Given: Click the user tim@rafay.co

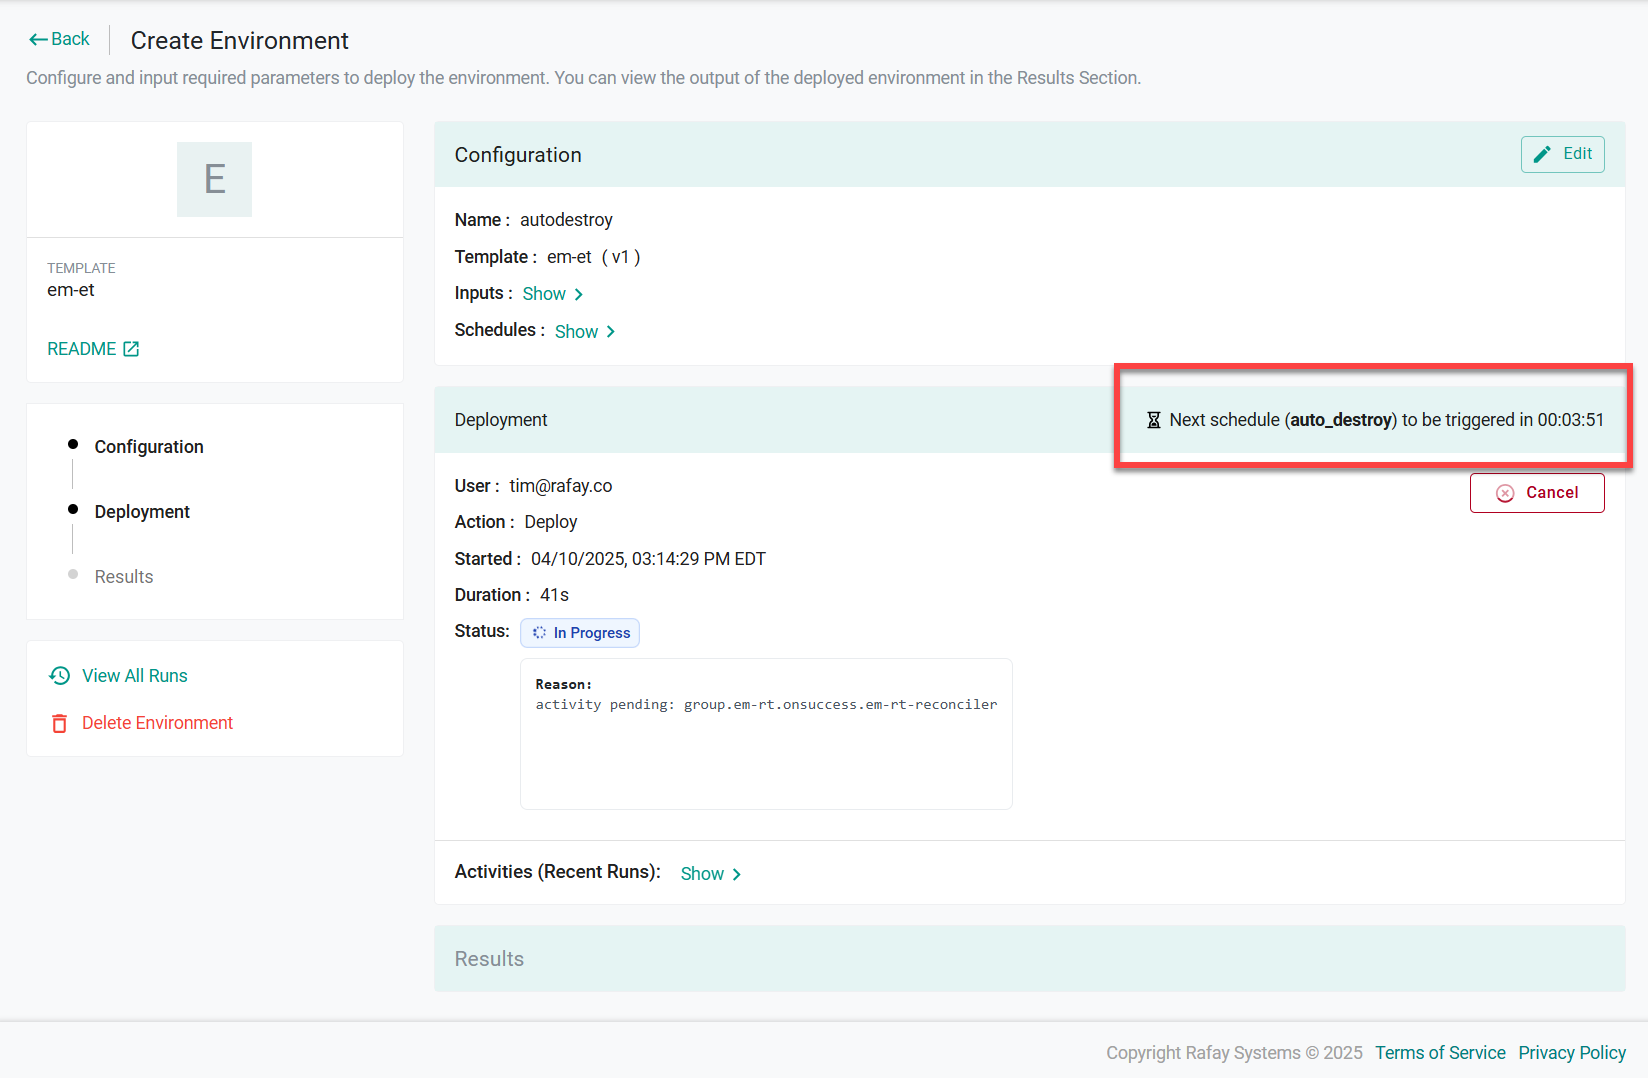Looking at the screenshot, I should click(561, 486).
